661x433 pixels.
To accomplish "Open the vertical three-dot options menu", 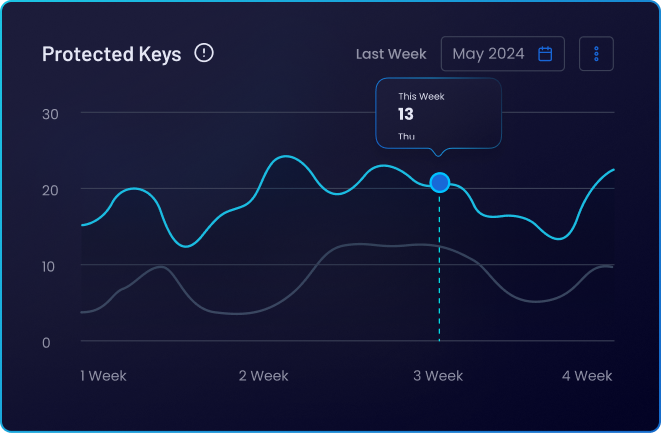I will pos(596,54).
